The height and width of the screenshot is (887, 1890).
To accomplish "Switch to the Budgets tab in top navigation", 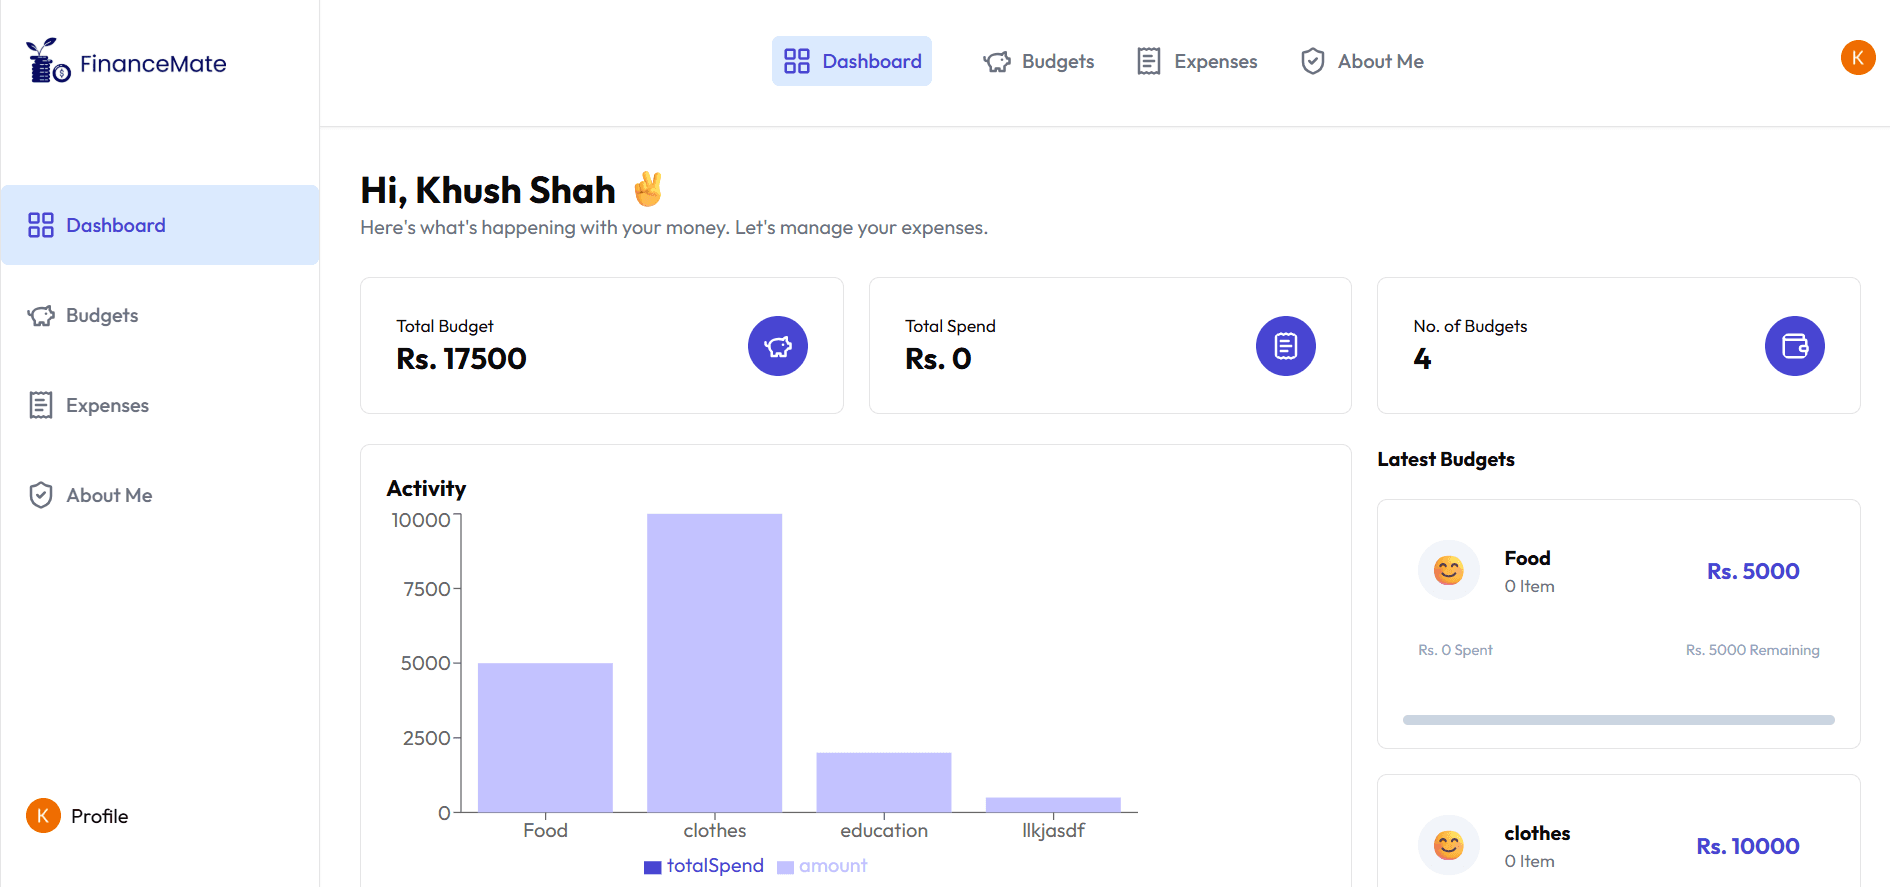I will pyautogui.click(x=1038, y=62).
